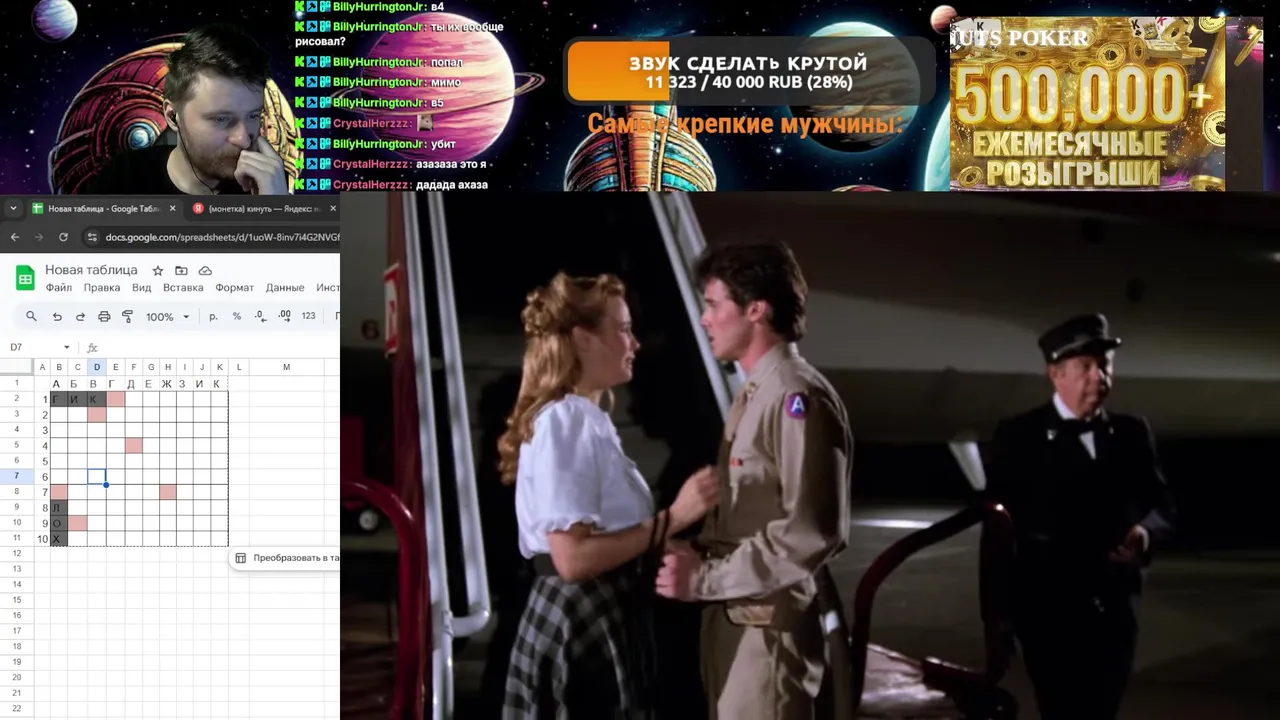Close the Новая таблица browser tab
Viewport: 1280px width, 720px height.
172,208
